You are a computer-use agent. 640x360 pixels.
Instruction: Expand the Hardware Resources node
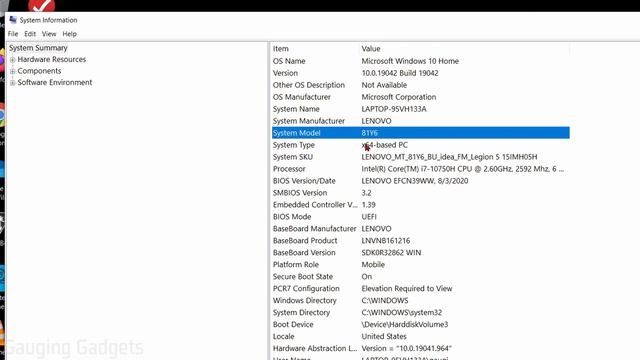point(13,60)
